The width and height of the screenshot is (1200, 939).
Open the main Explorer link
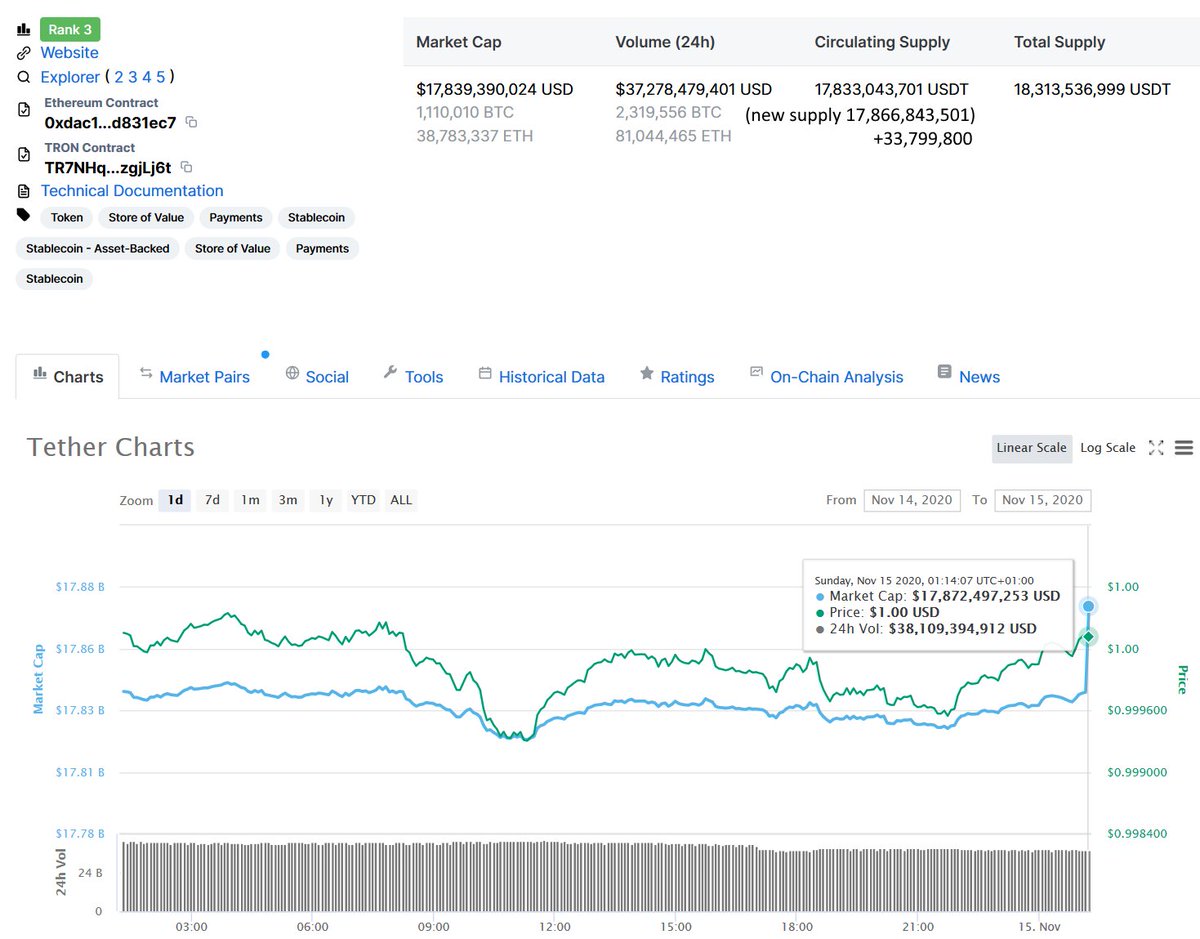click(70, 77)
